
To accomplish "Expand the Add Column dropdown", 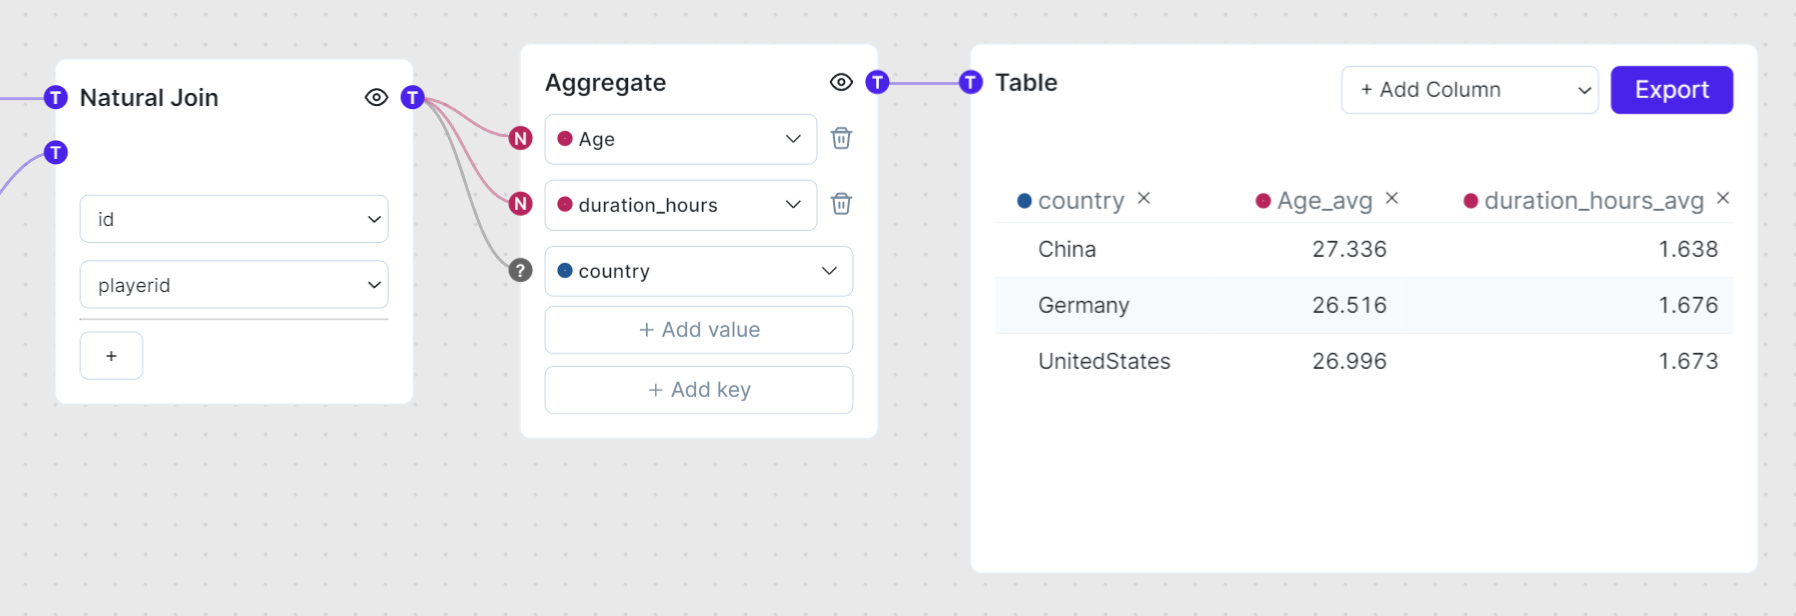I will click(1469, 90).
